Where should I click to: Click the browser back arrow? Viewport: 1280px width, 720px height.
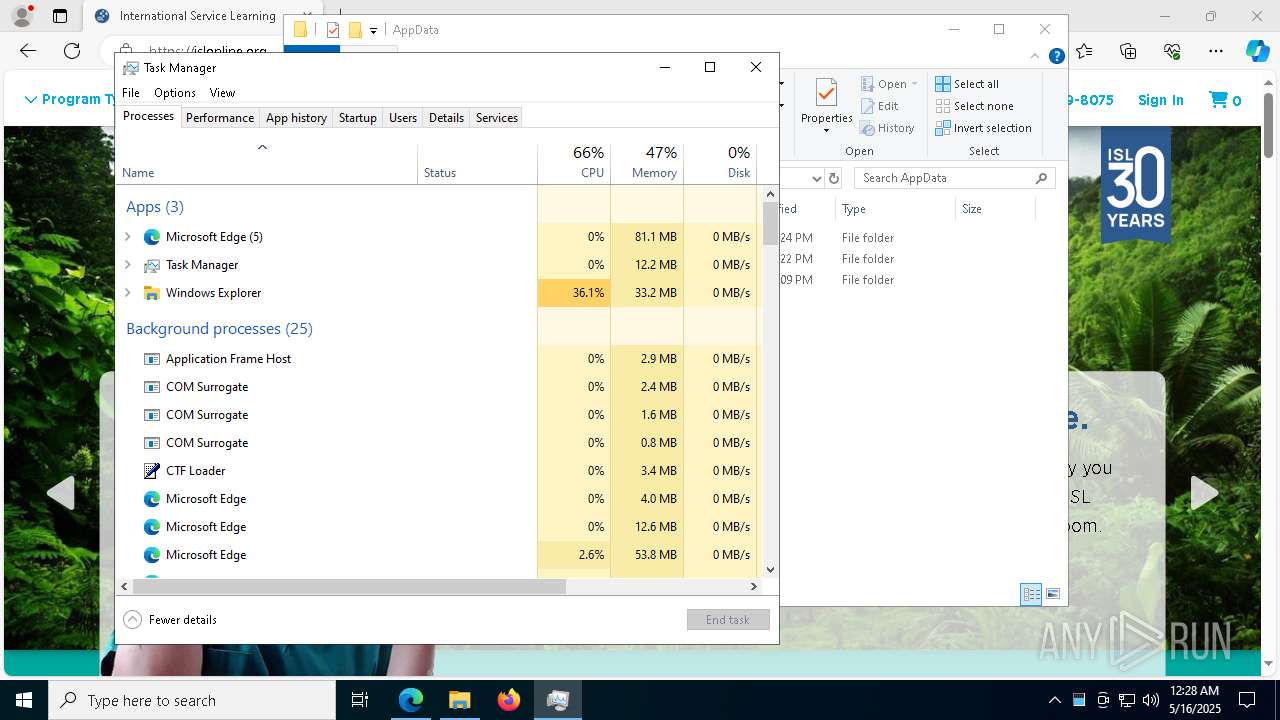[28, 51]
